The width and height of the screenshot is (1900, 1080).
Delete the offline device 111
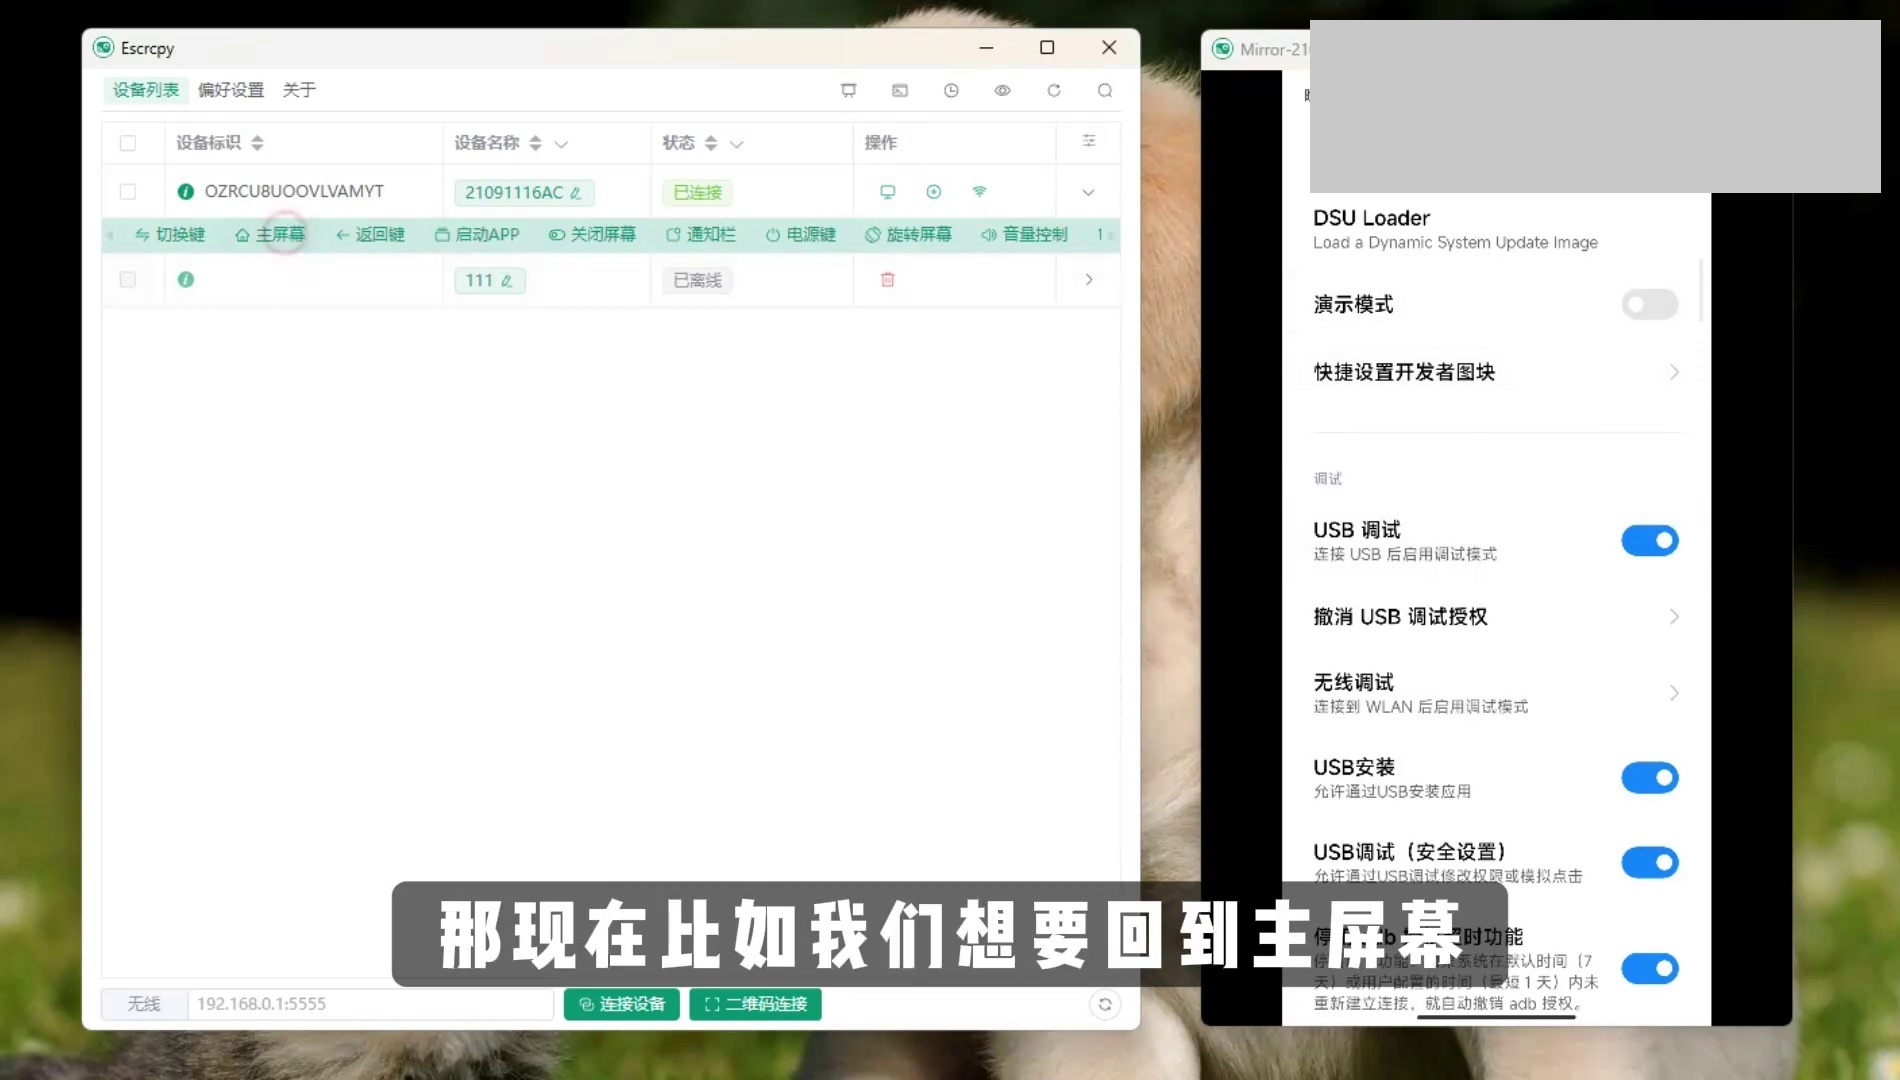pos(887,280)
